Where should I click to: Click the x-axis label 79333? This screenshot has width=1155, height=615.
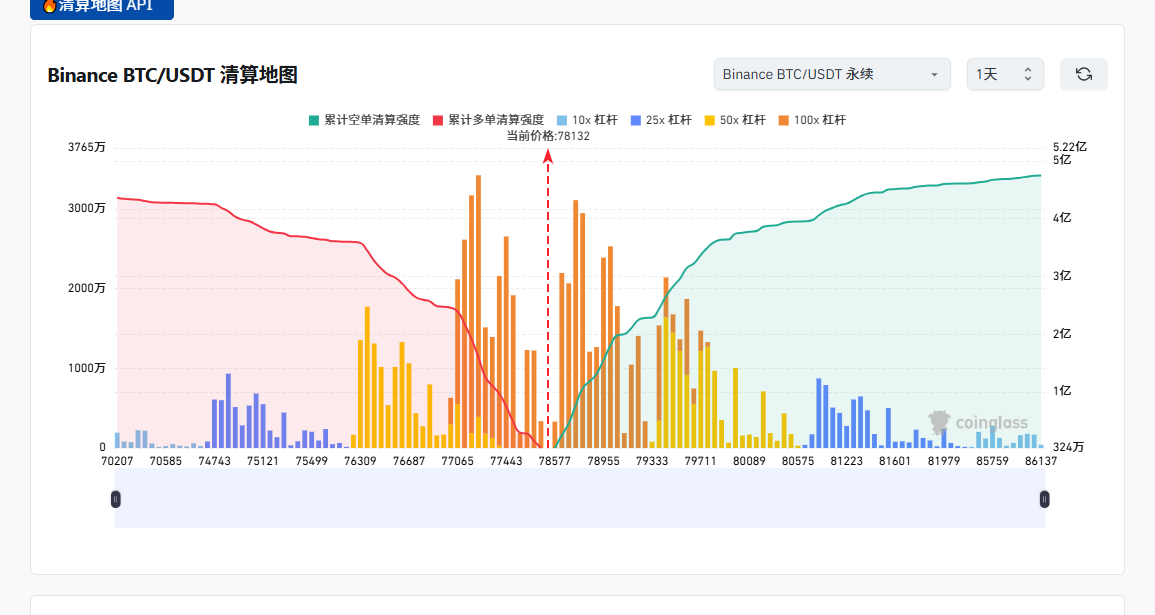point(652,461)
